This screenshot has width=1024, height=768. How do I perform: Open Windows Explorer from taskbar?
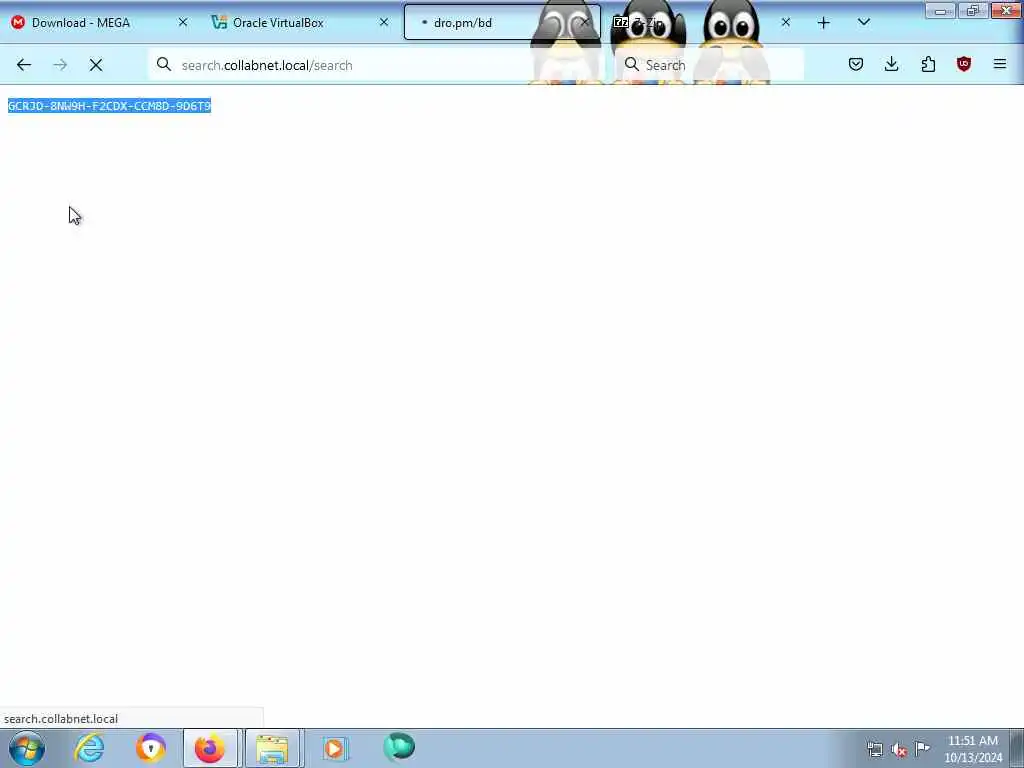pos(272,748)
